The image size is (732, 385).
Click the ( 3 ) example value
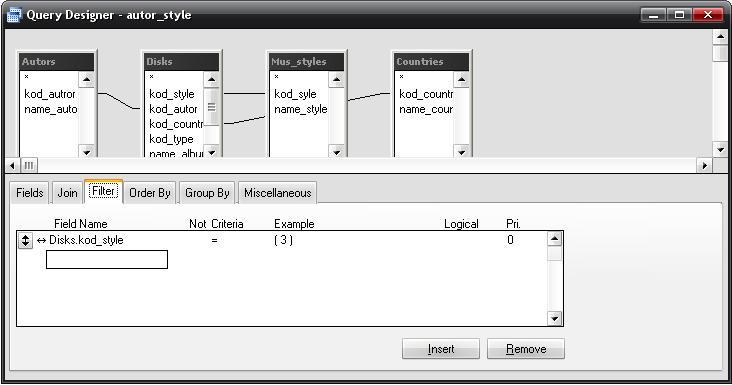283,240
